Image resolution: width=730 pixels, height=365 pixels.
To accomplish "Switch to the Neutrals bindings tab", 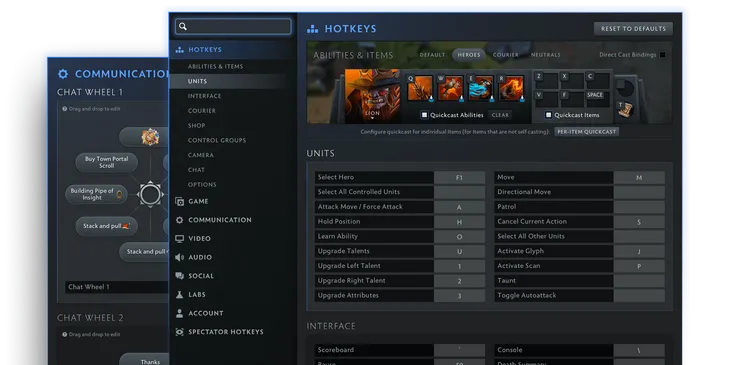I will pyautogui.click(x=546, y=55).
